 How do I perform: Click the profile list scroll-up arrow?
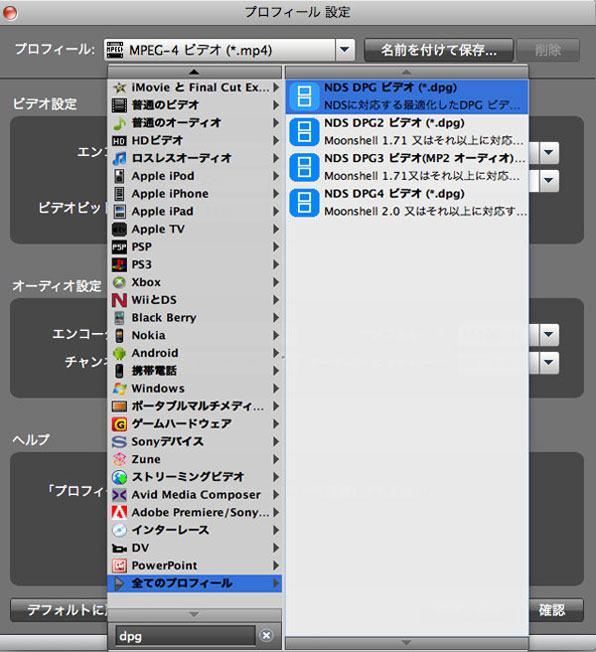pos(407,72)
